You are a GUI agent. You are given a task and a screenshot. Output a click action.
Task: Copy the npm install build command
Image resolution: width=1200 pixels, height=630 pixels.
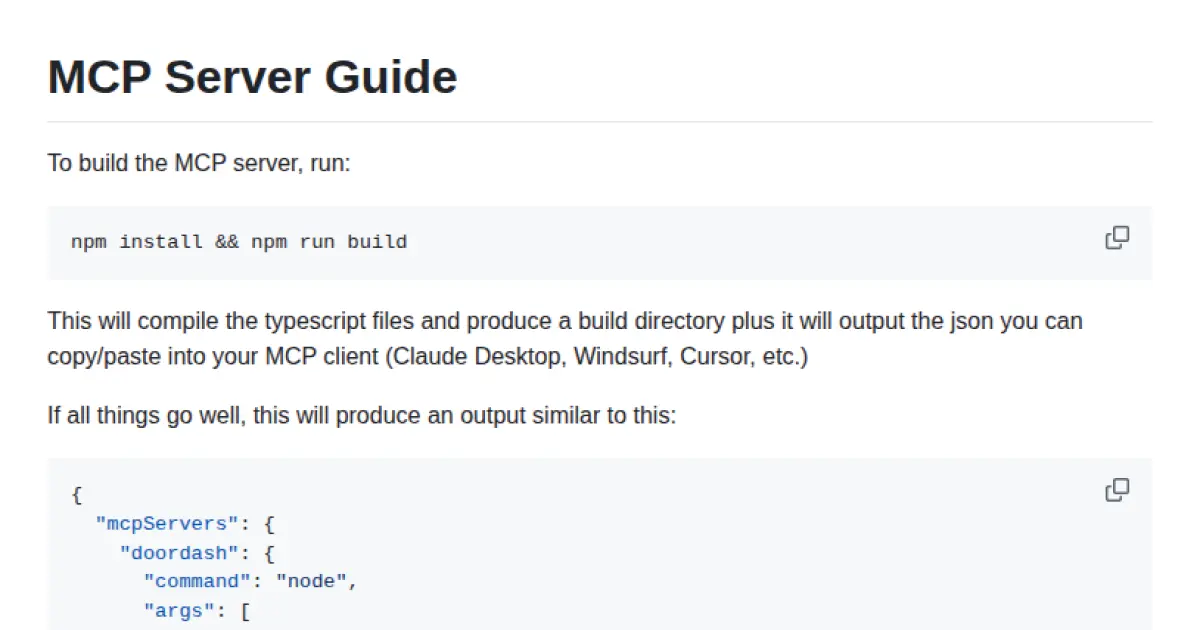pyautogui.click(x=1117, y=238)
